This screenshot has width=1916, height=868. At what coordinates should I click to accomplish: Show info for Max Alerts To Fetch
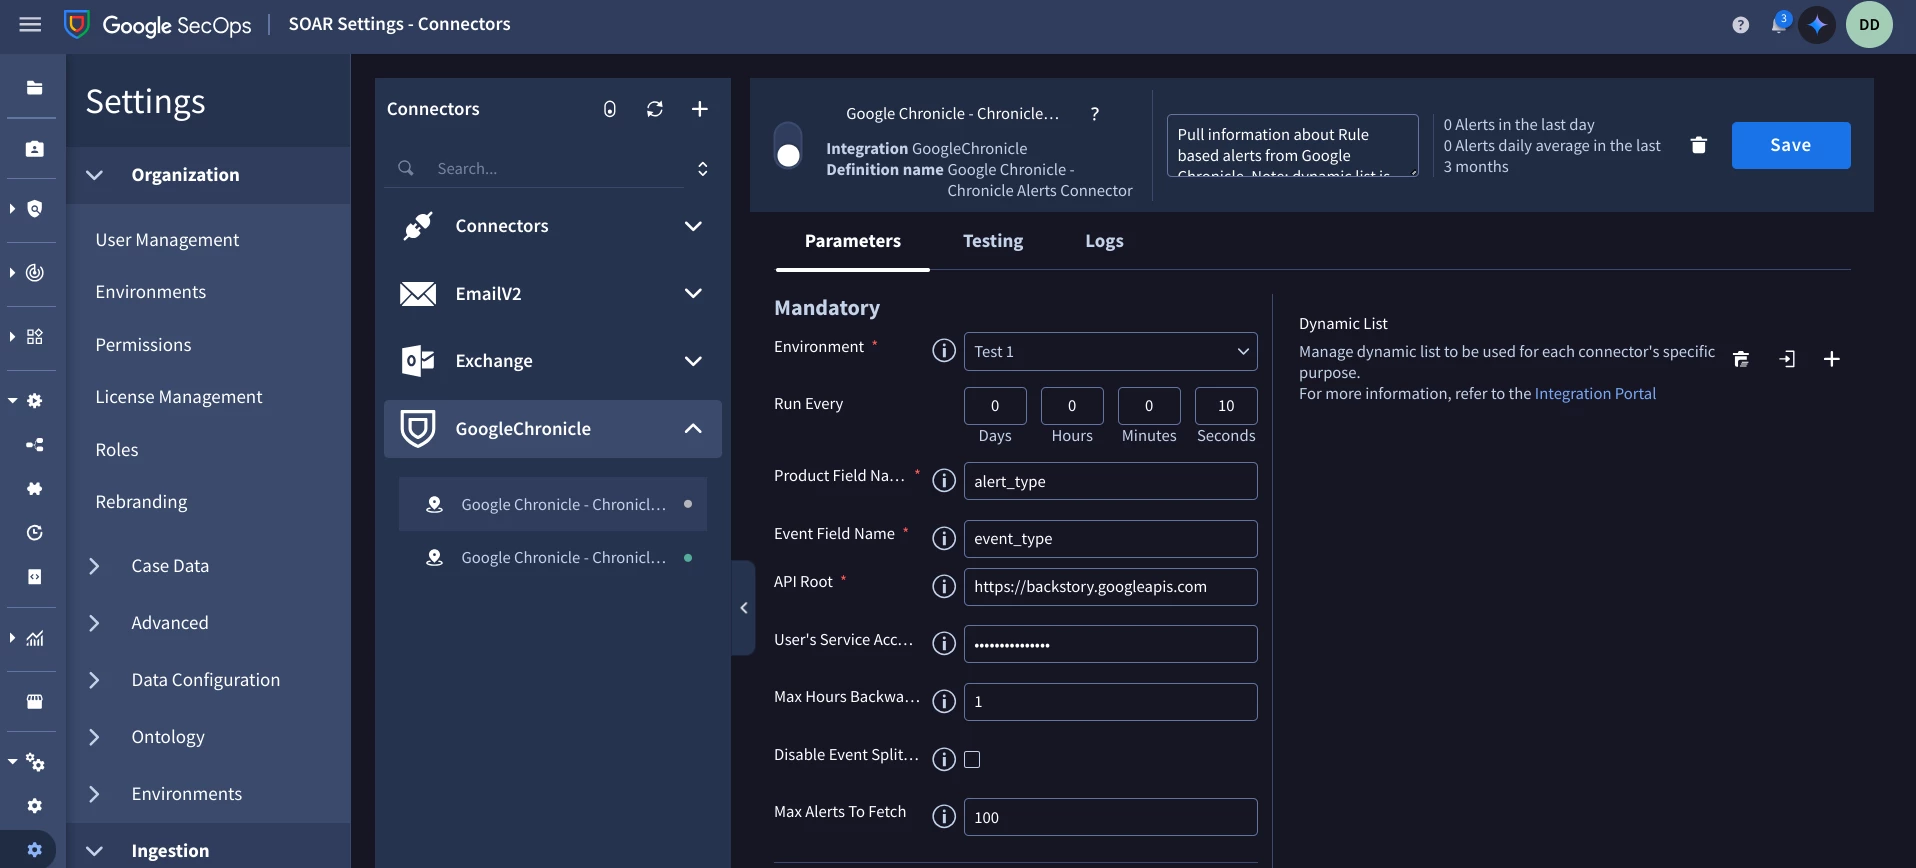coord(943,817)
